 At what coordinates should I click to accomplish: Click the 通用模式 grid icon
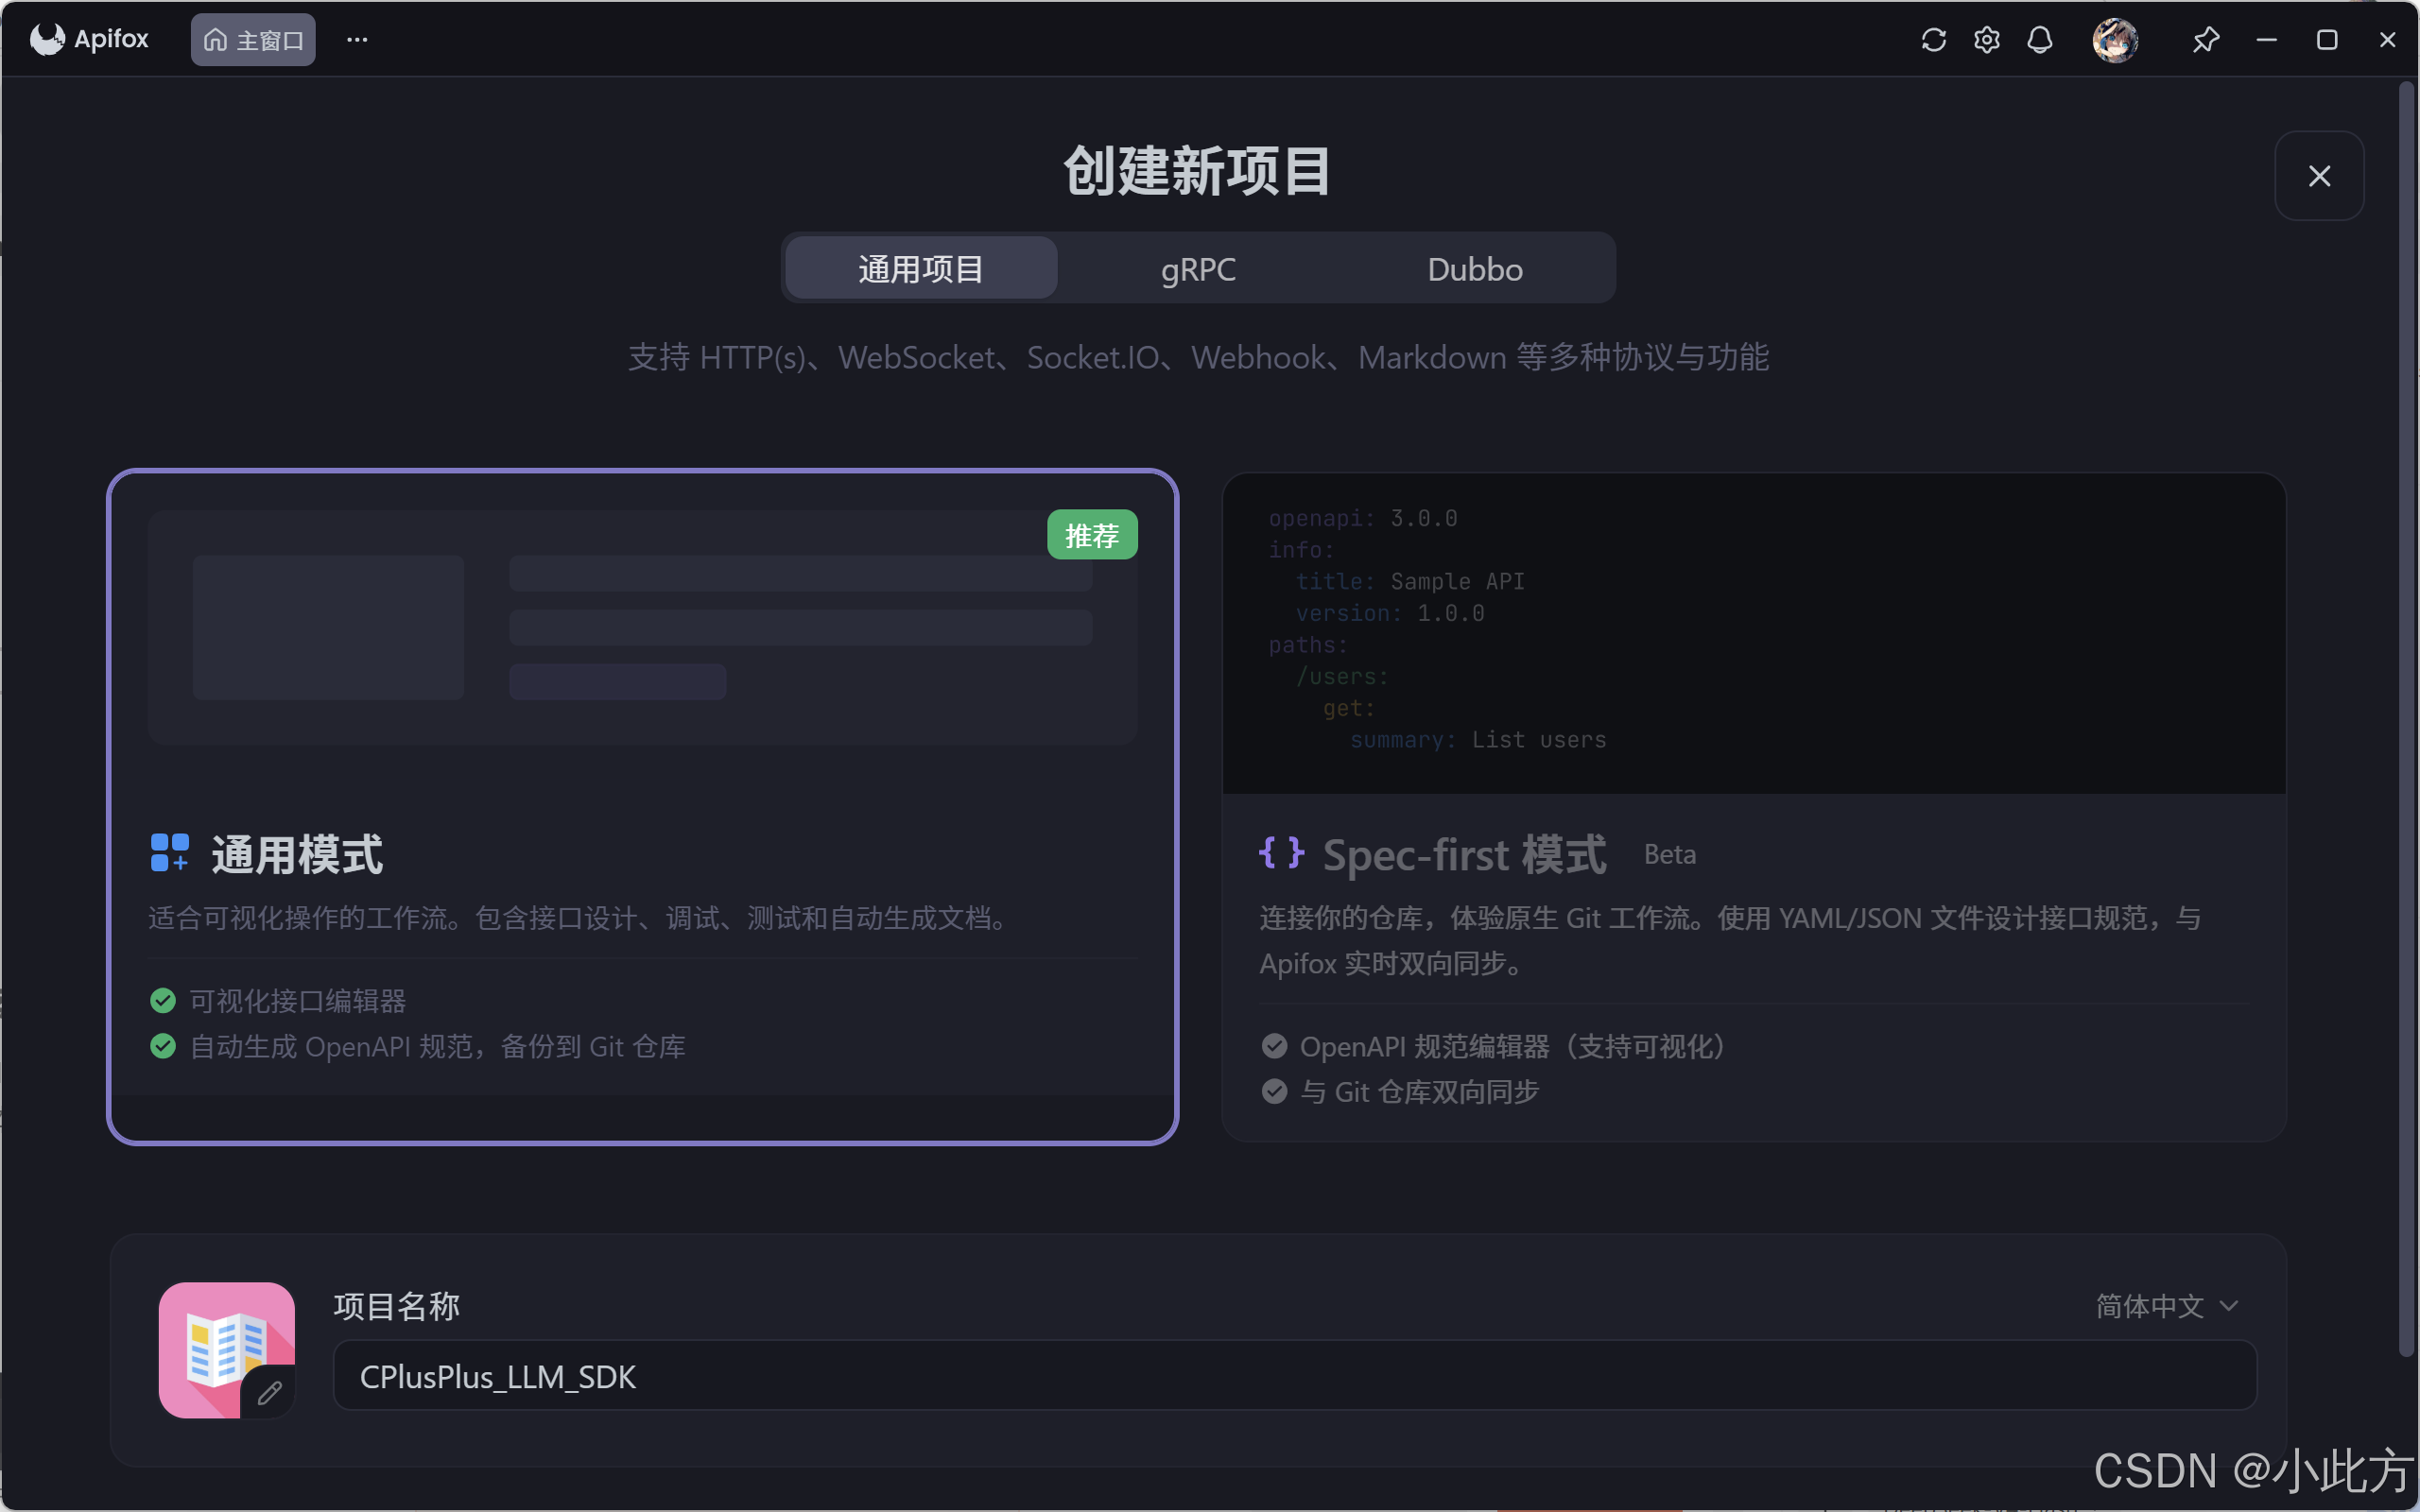[x=169, y=853]
